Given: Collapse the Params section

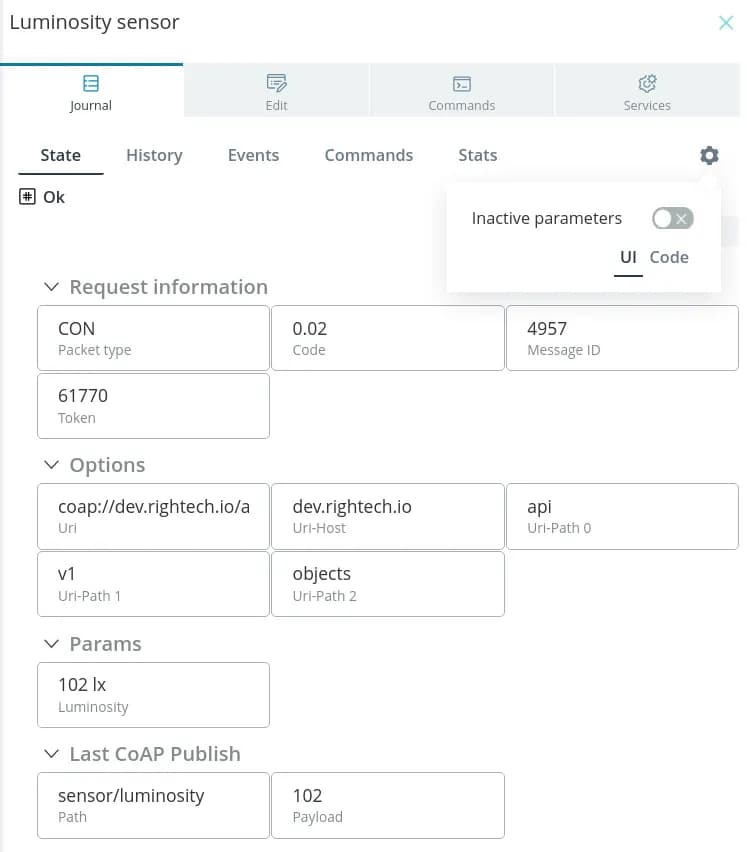Looking at the screenshot, I should pos(52,644).
